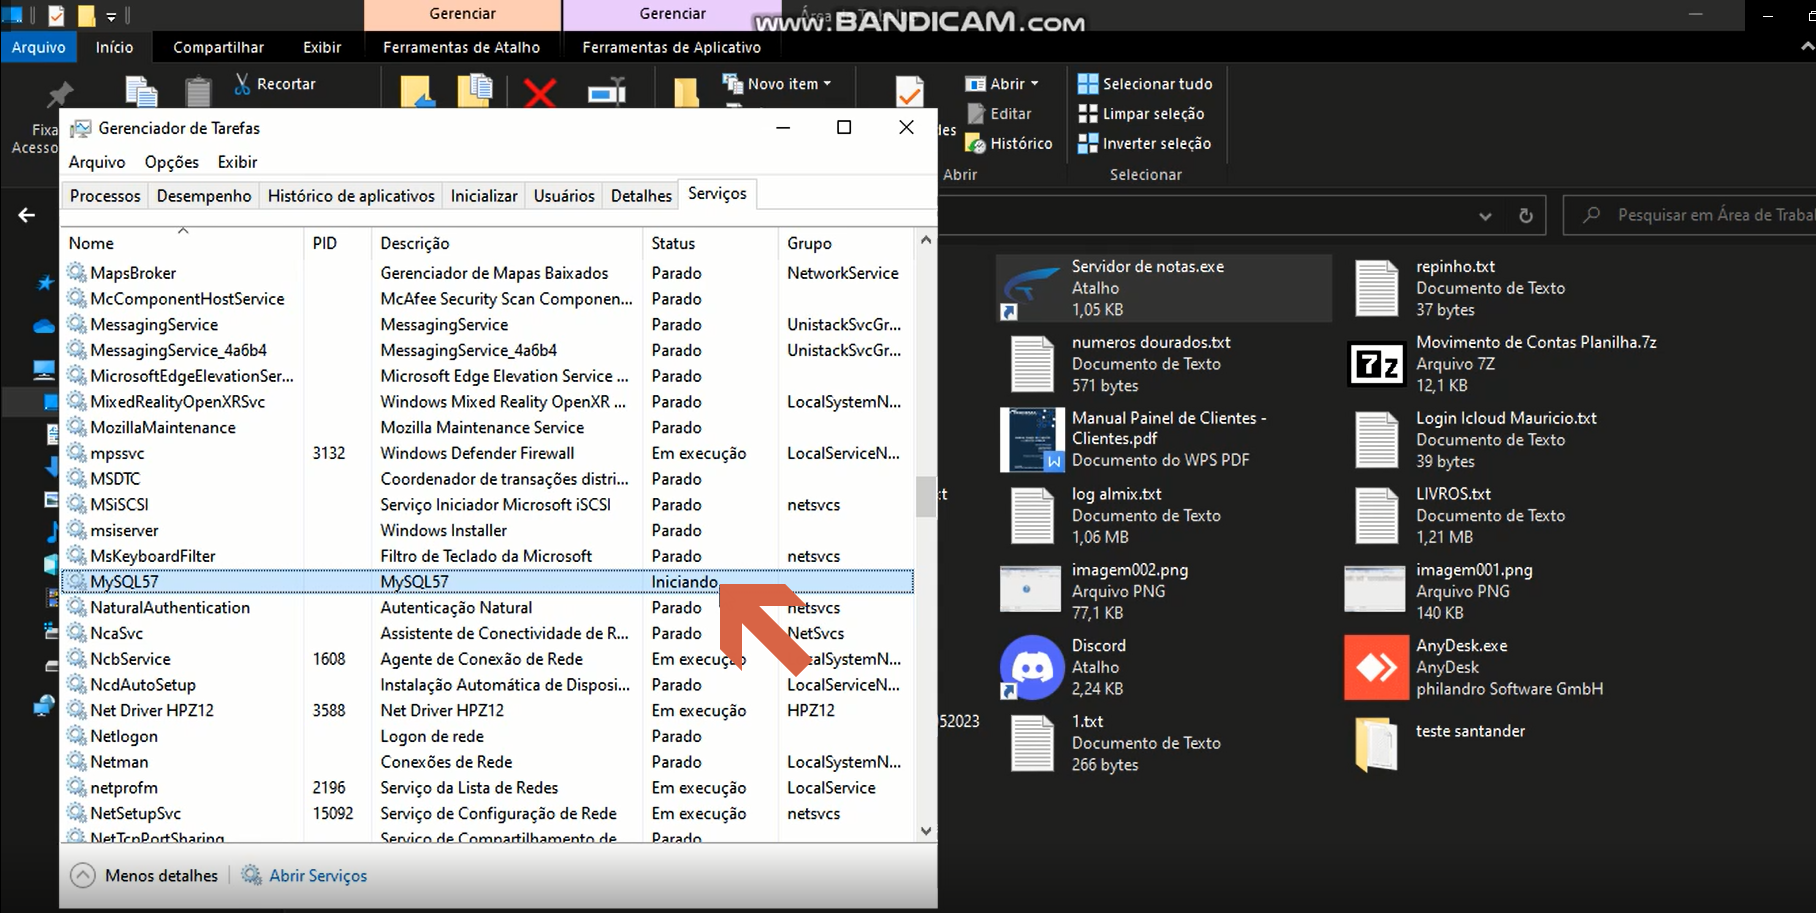The width and height of the screenshot is (1816, 913).
Task: Click the services list vertical scrollbar thumb
Action: (x=925, y=496)
